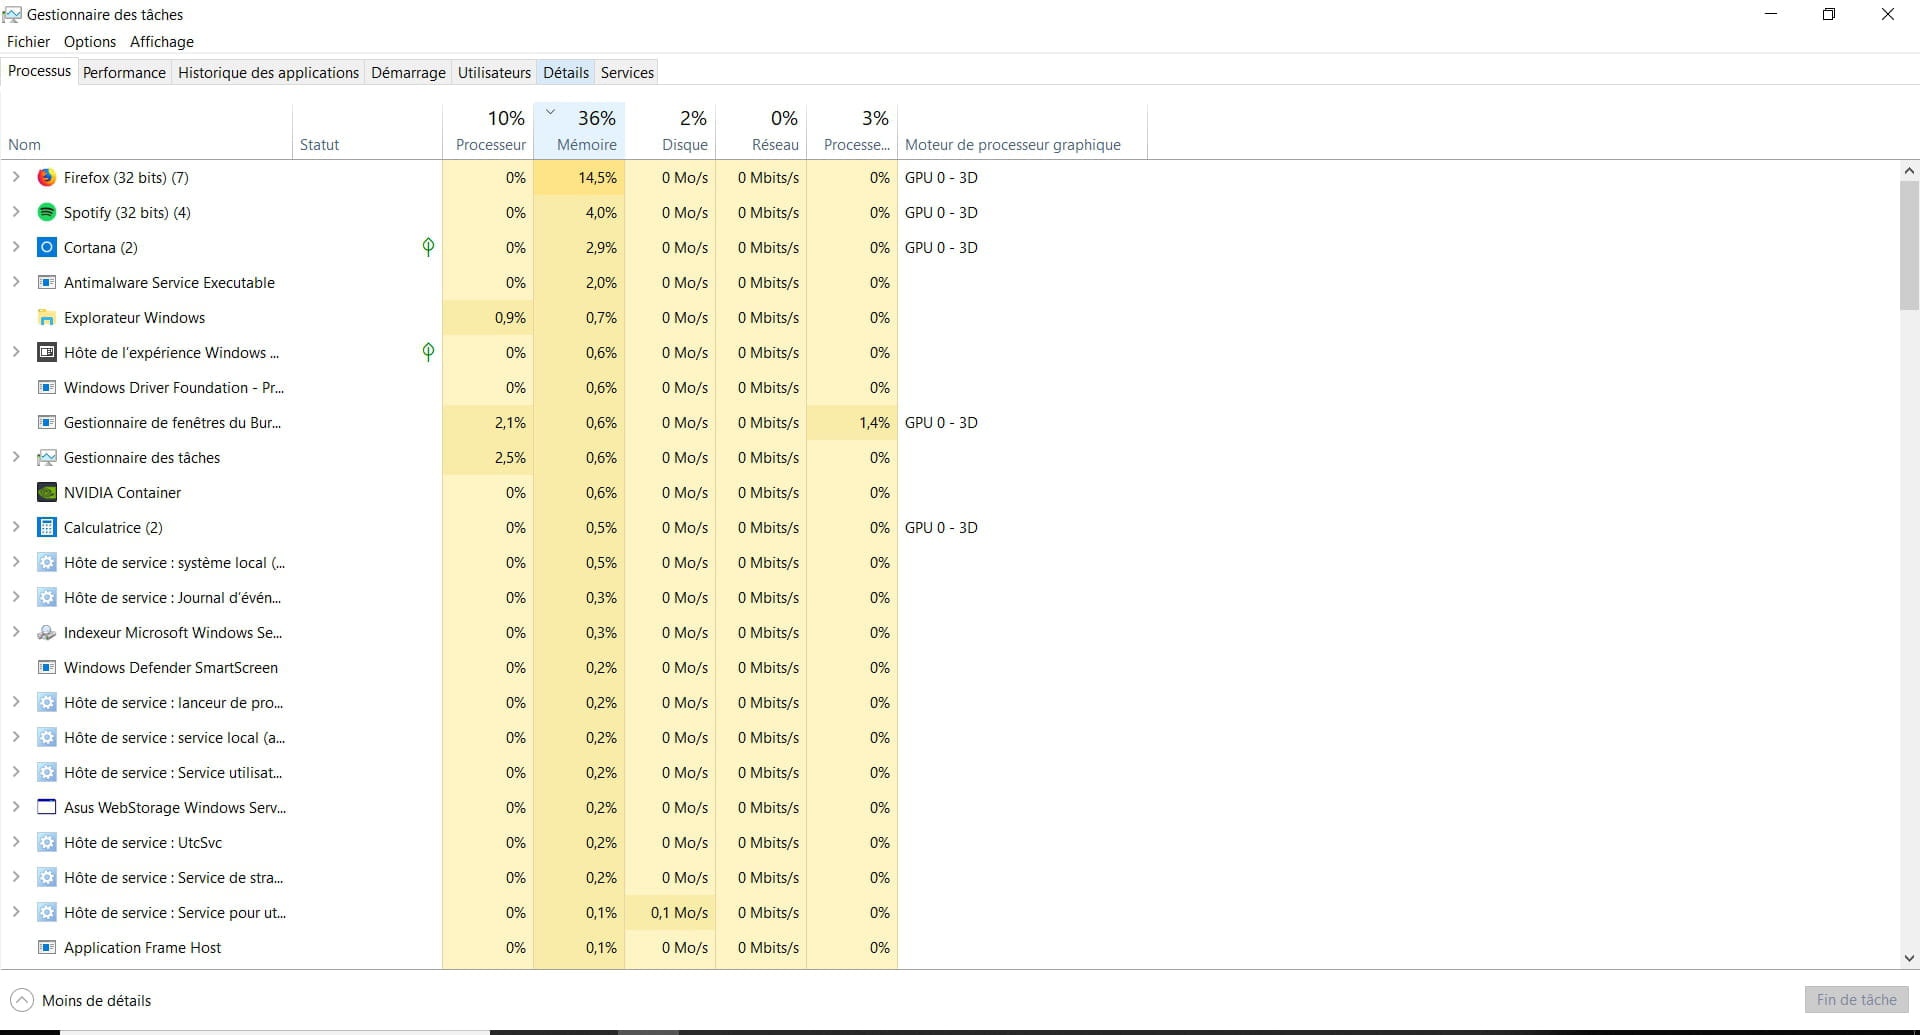Expand Asus WebStorage Windows Service row
Screen dimensions: 1920x1035
pos(16,807)
